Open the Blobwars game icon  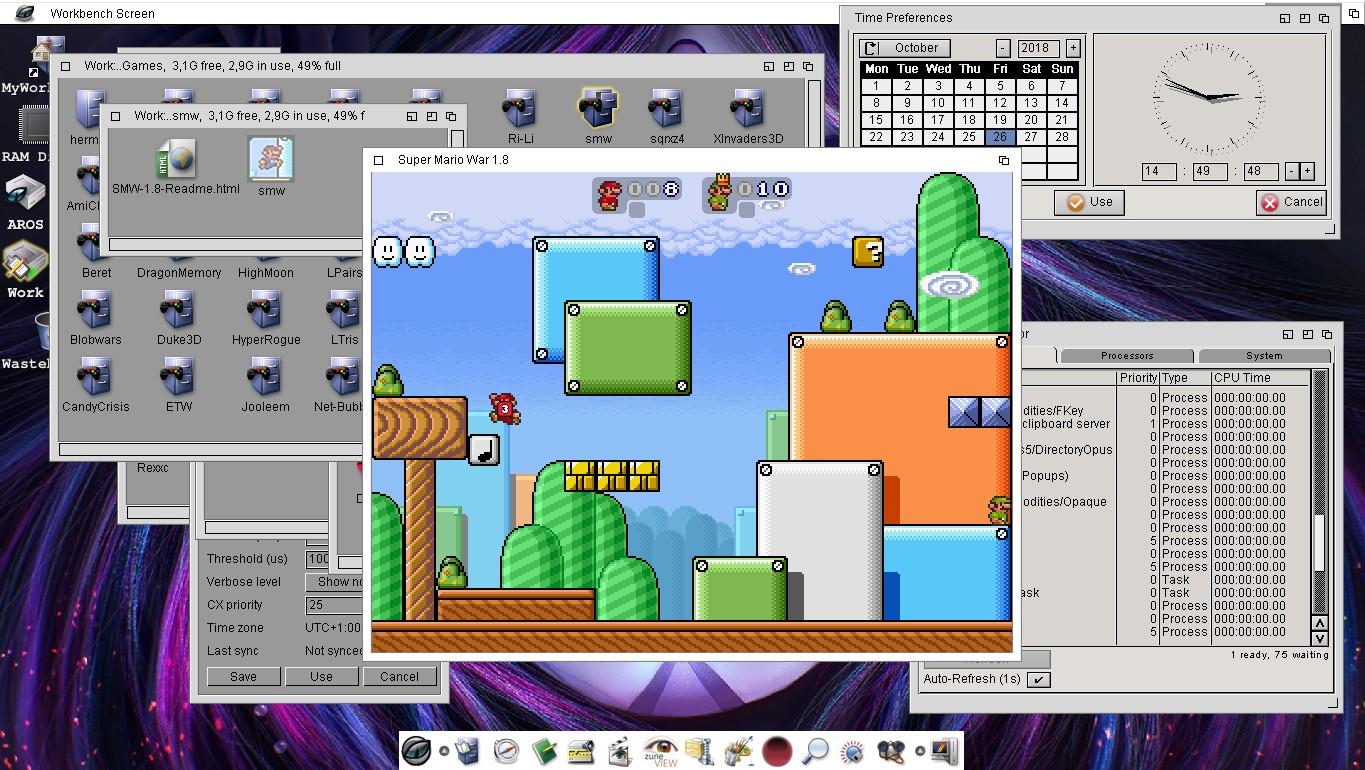tap(95, 311)
